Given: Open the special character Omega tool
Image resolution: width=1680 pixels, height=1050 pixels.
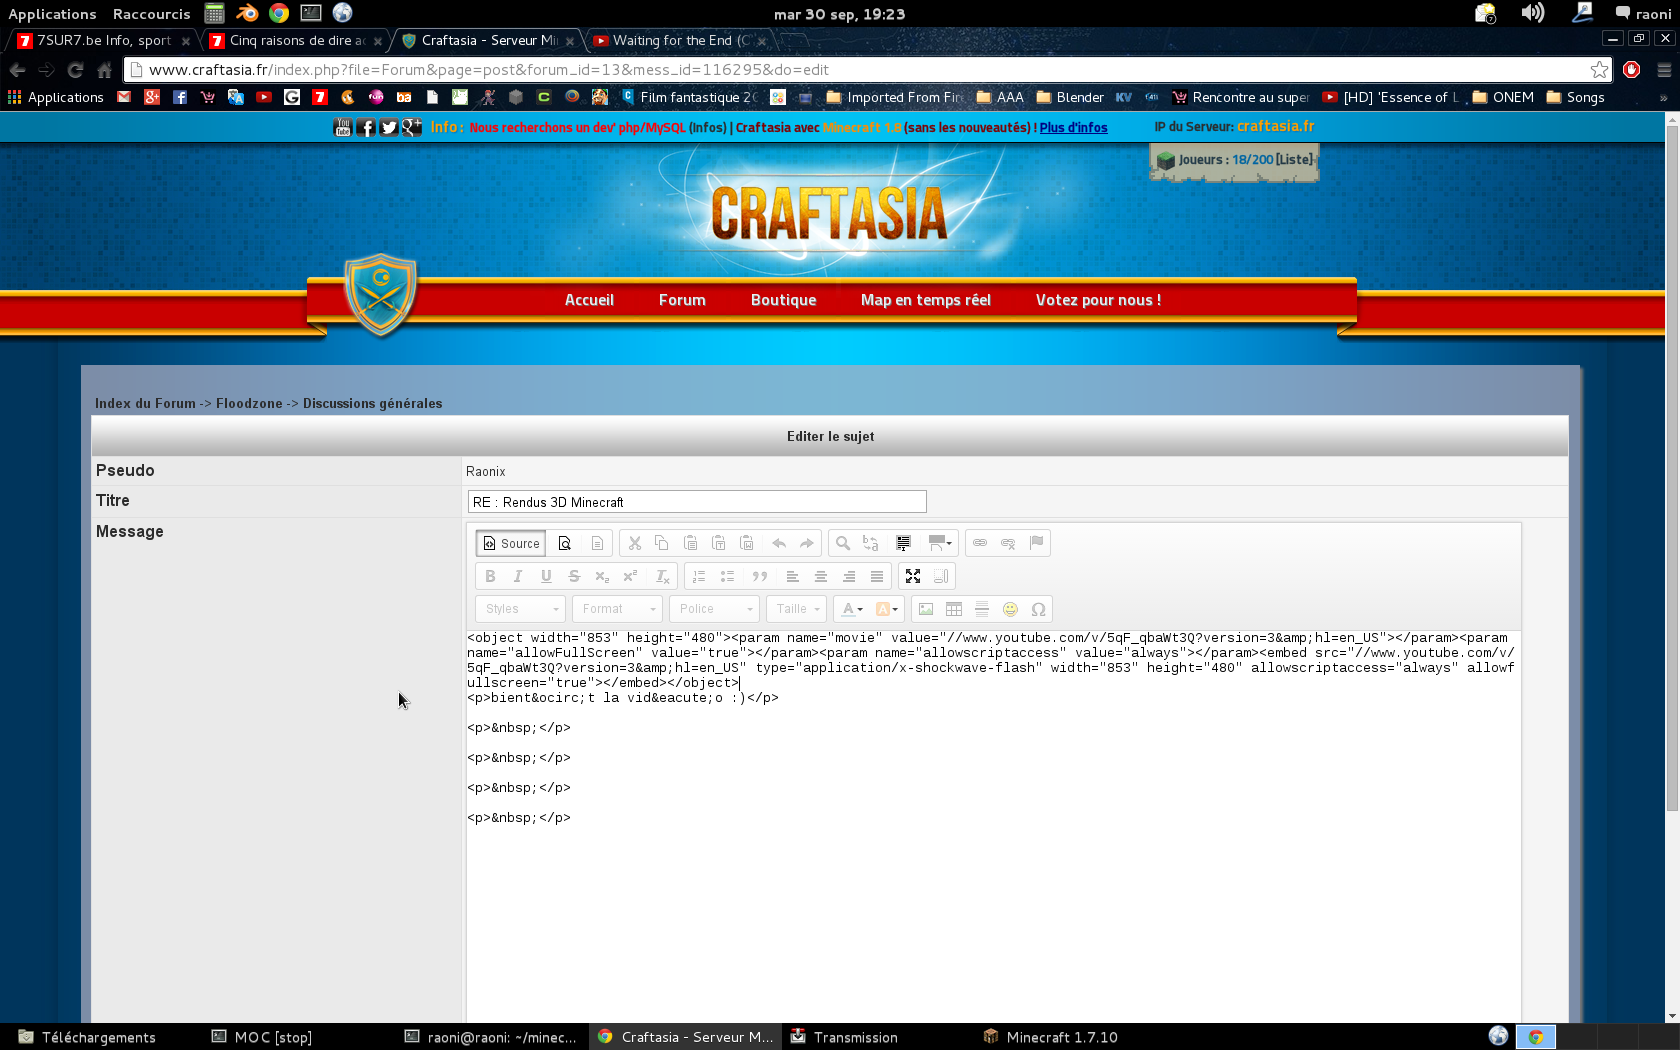Looking at the screenshot, I should click(1039, 609).
